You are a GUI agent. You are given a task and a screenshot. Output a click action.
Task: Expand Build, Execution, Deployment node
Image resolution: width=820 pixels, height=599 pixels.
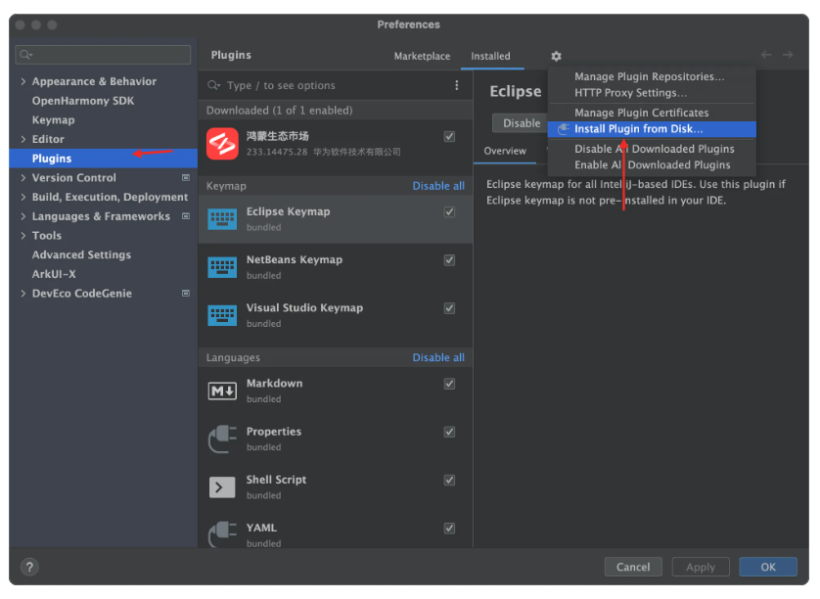tap(23, 197)
